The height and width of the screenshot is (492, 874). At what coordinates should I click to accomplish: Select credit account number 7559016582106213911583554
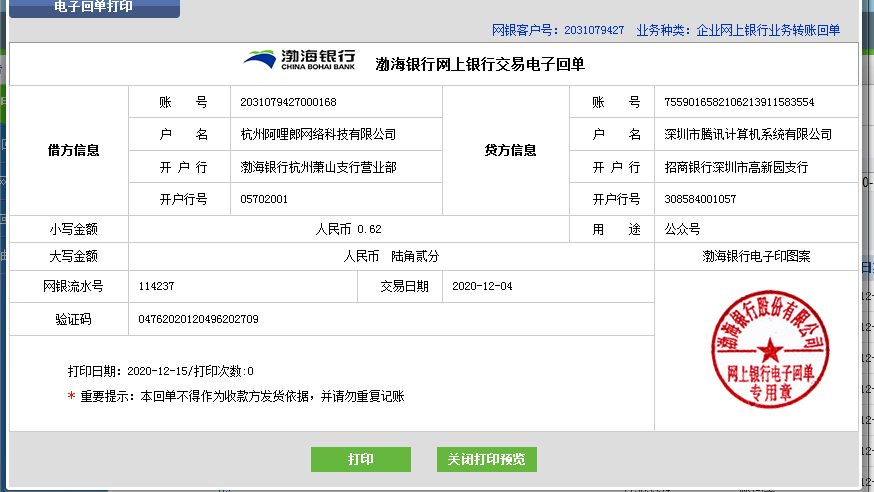click(x=739, y=102)
